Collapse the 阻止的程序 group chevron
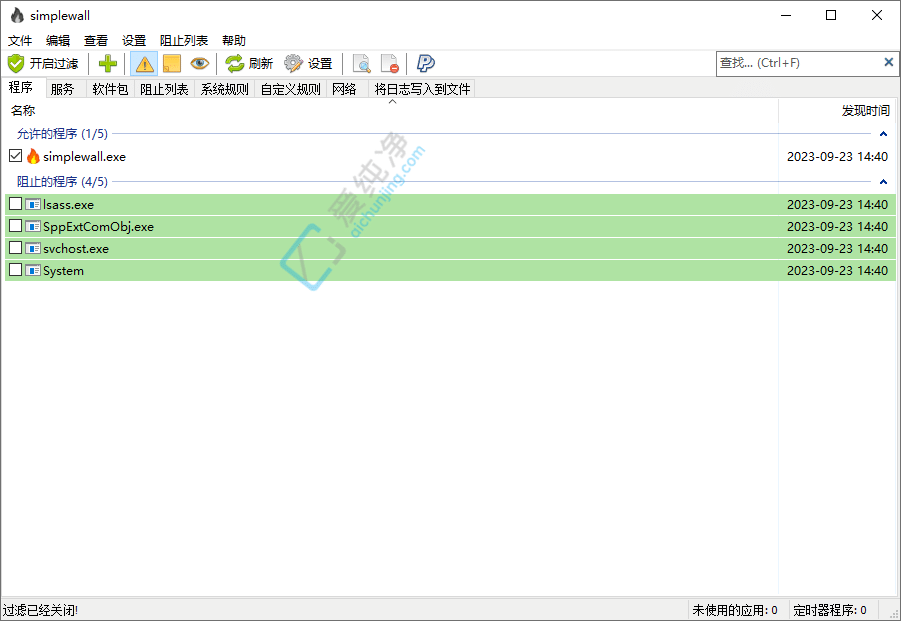 [883, 182]
